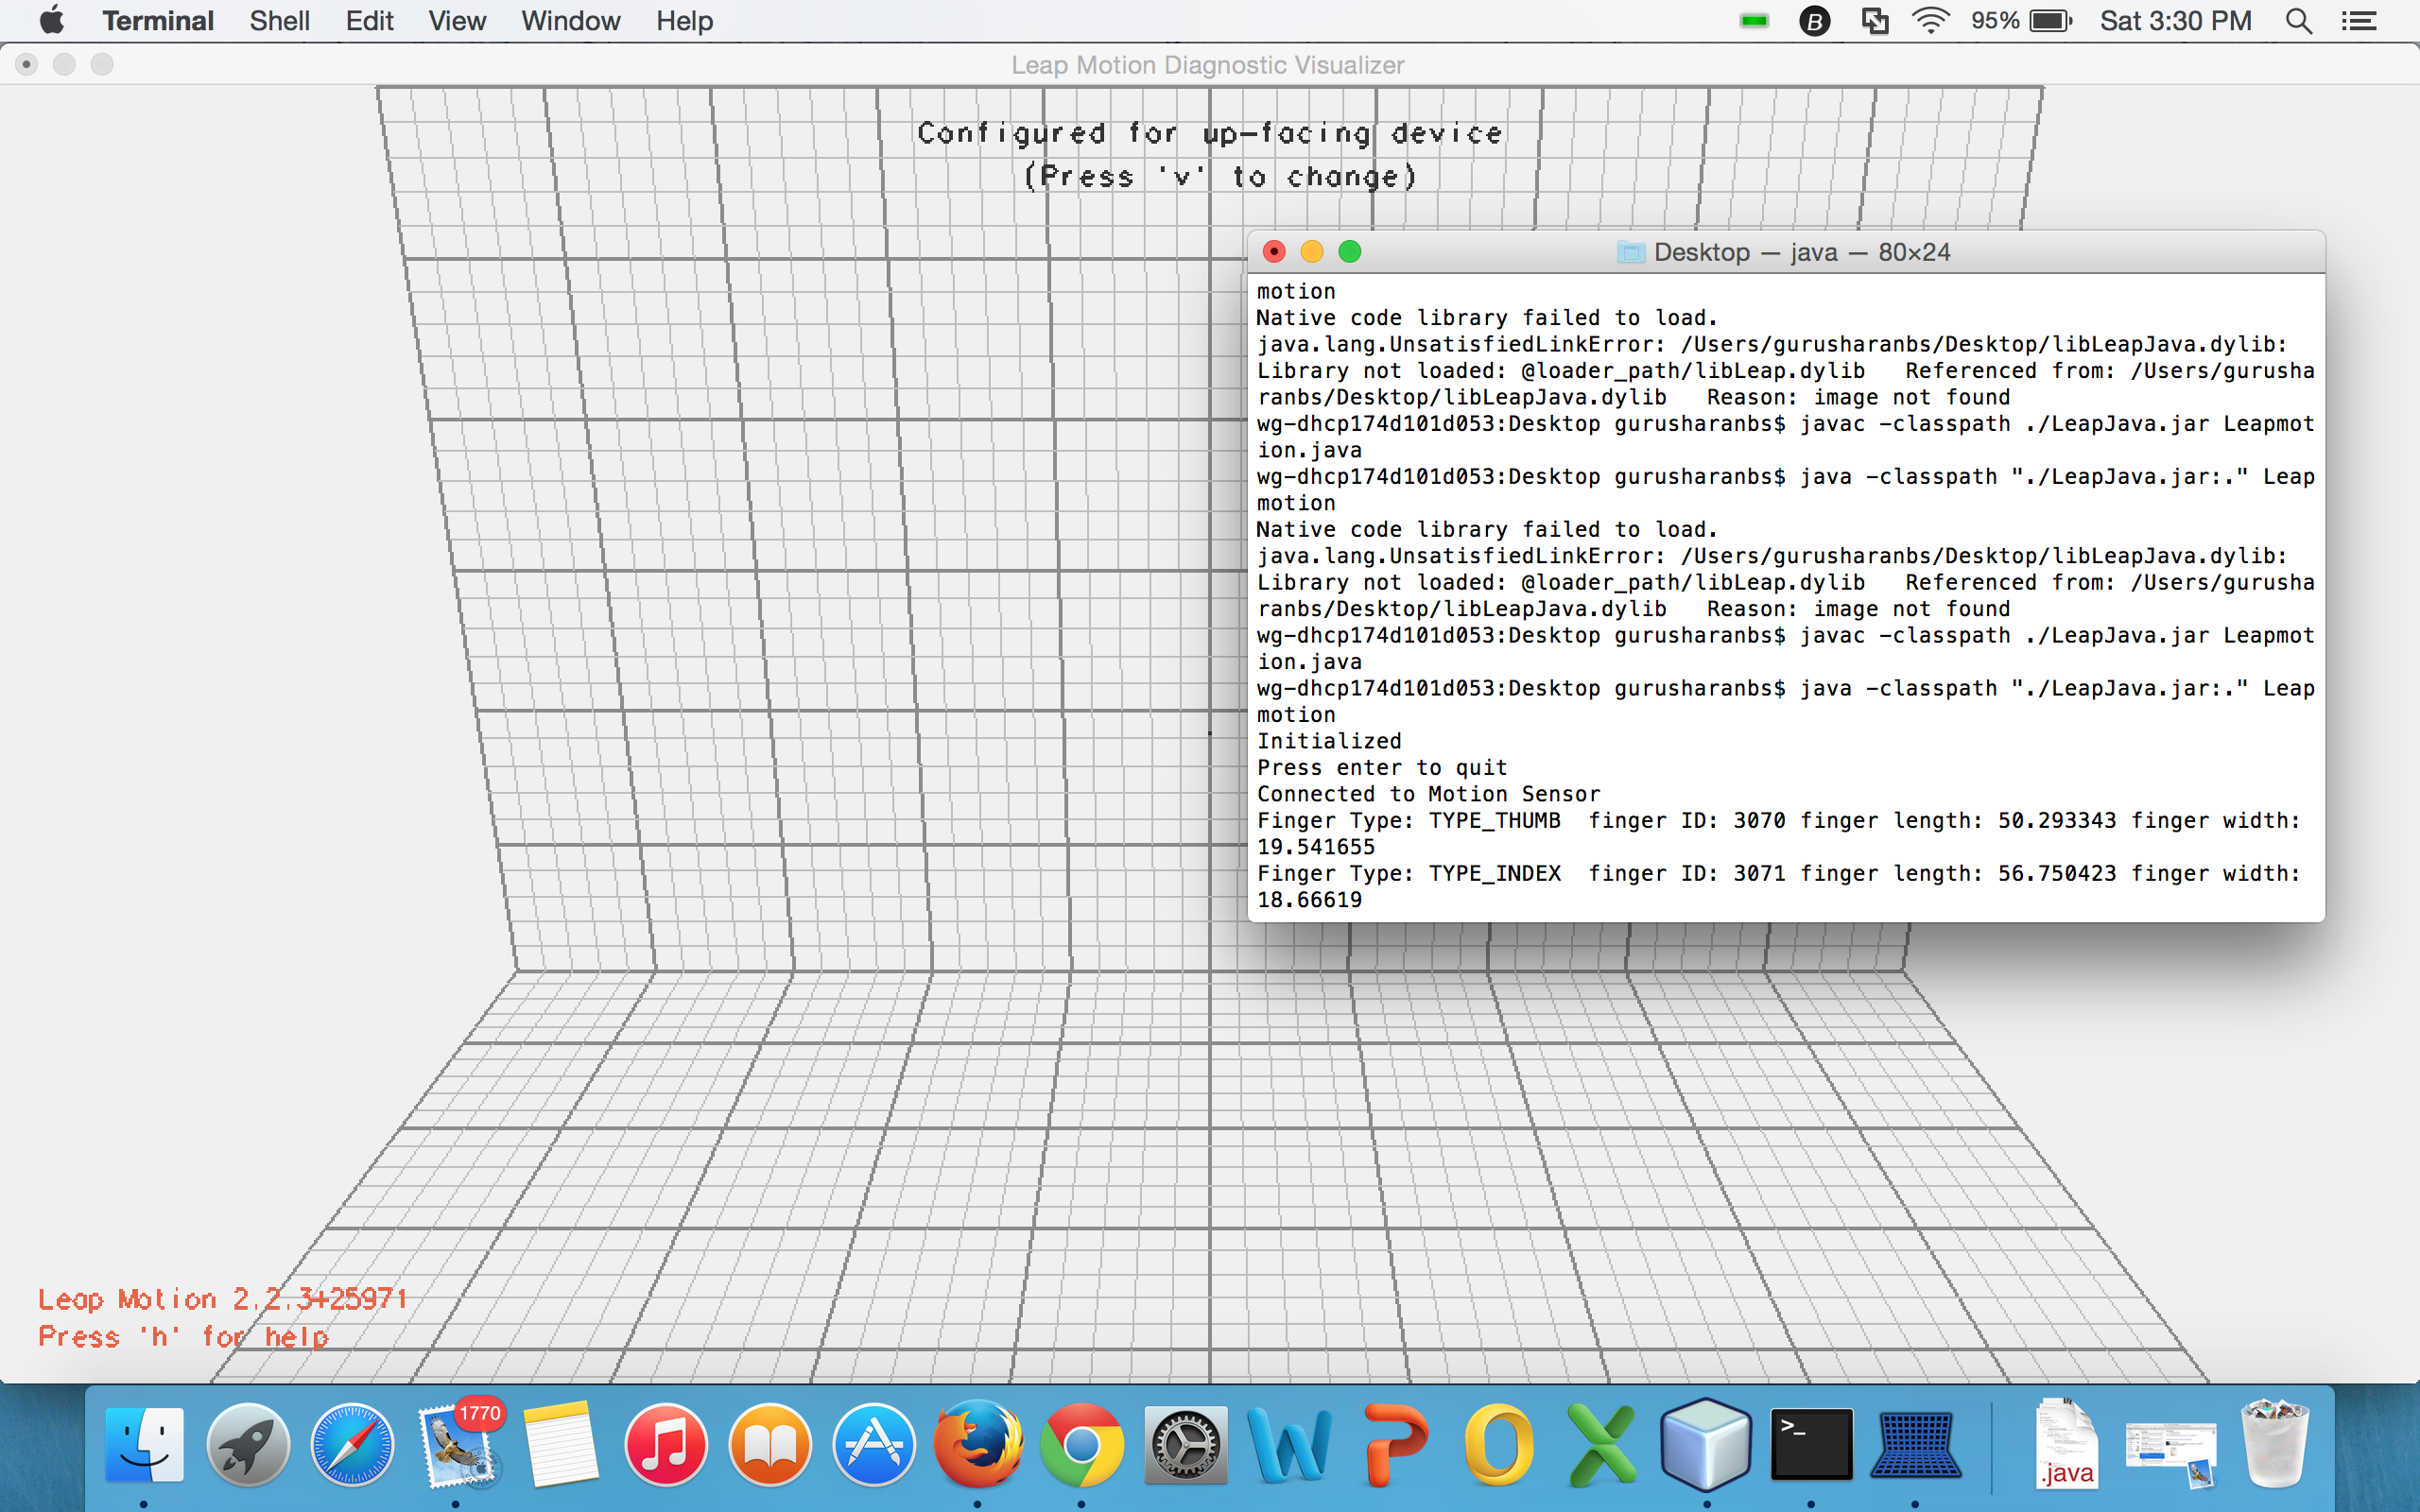Open Finder from the dock

point(145,1445)
